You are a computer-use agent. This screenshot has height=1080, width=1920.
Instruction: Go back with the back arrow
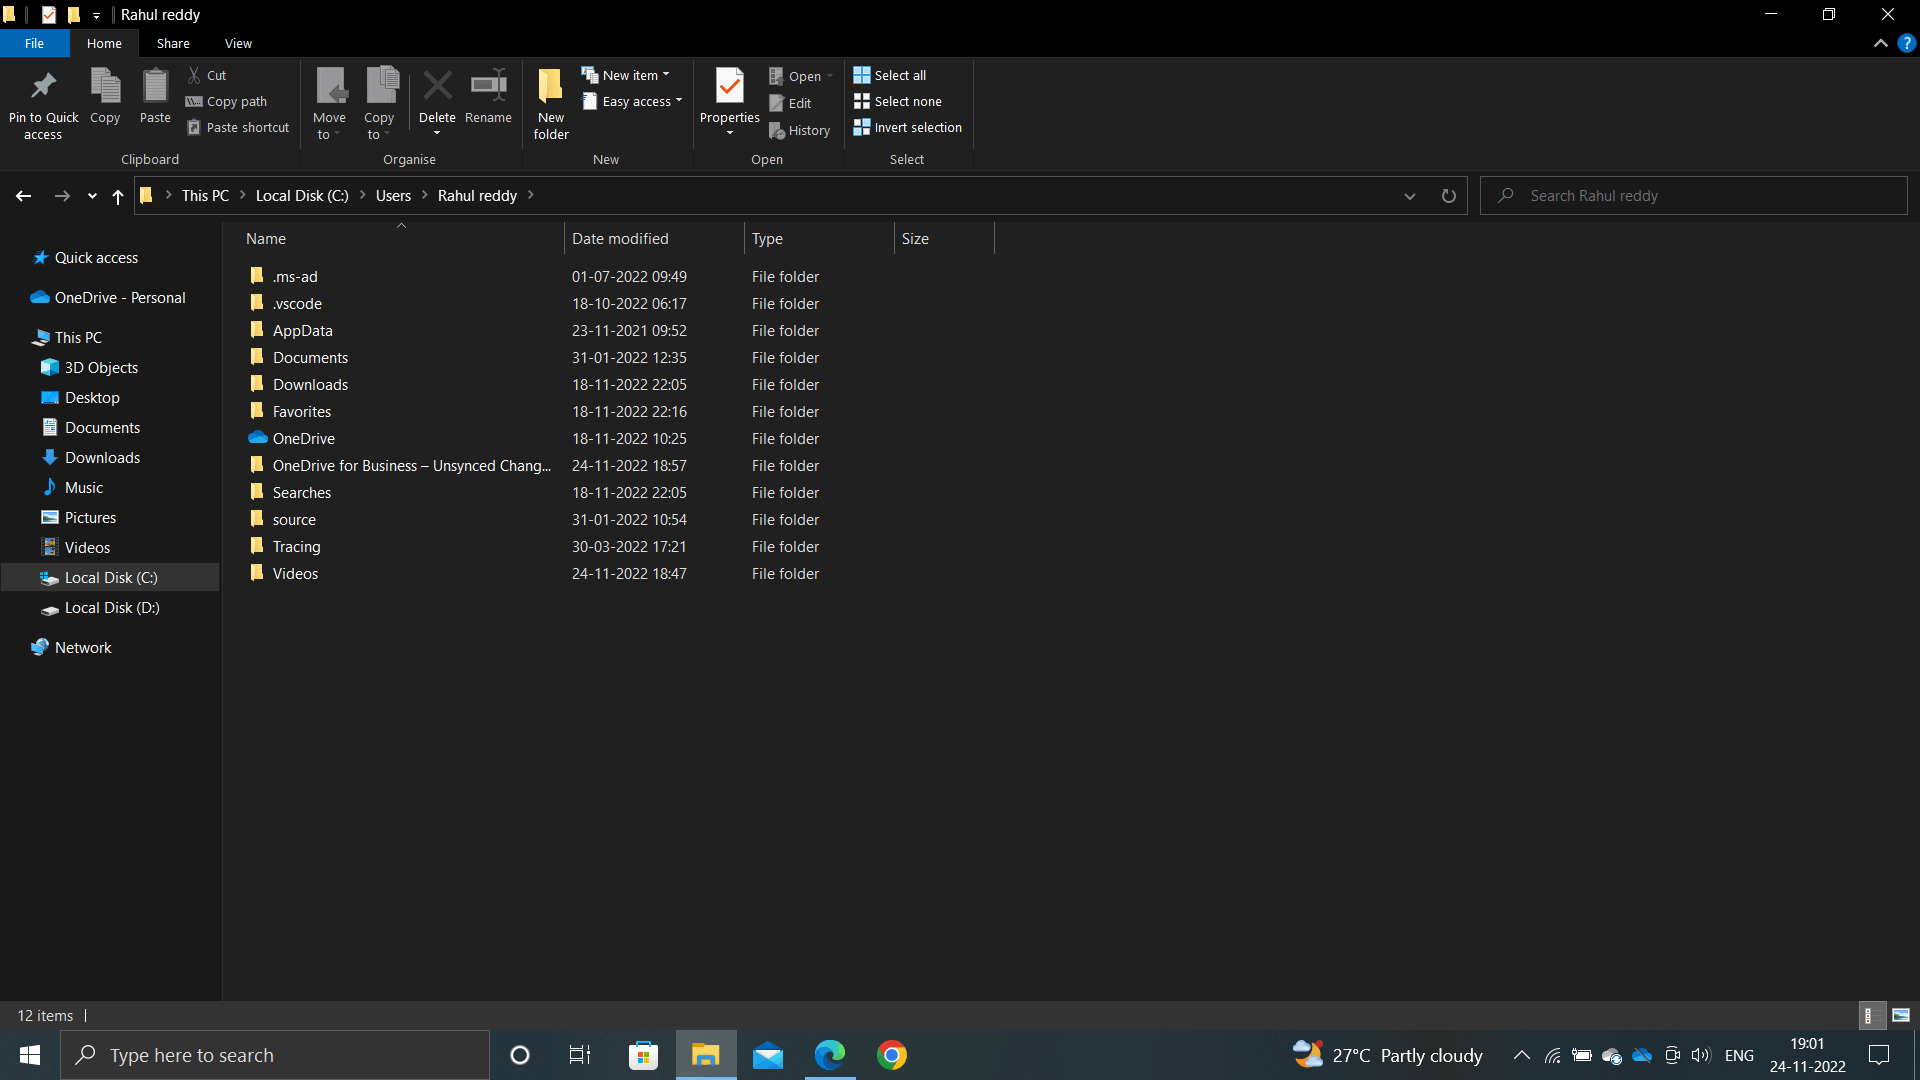(23, 196)
